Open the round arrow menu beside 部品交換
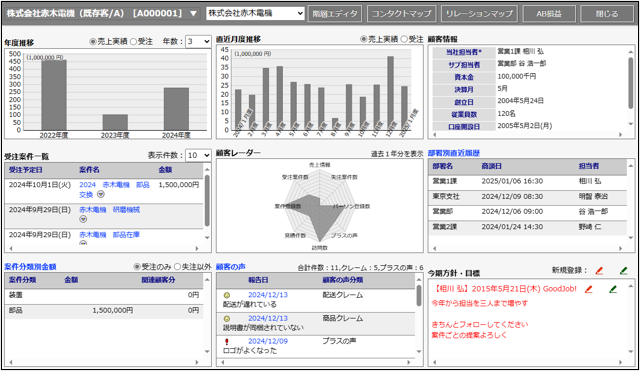640x371 pixels. coord(101,195)
